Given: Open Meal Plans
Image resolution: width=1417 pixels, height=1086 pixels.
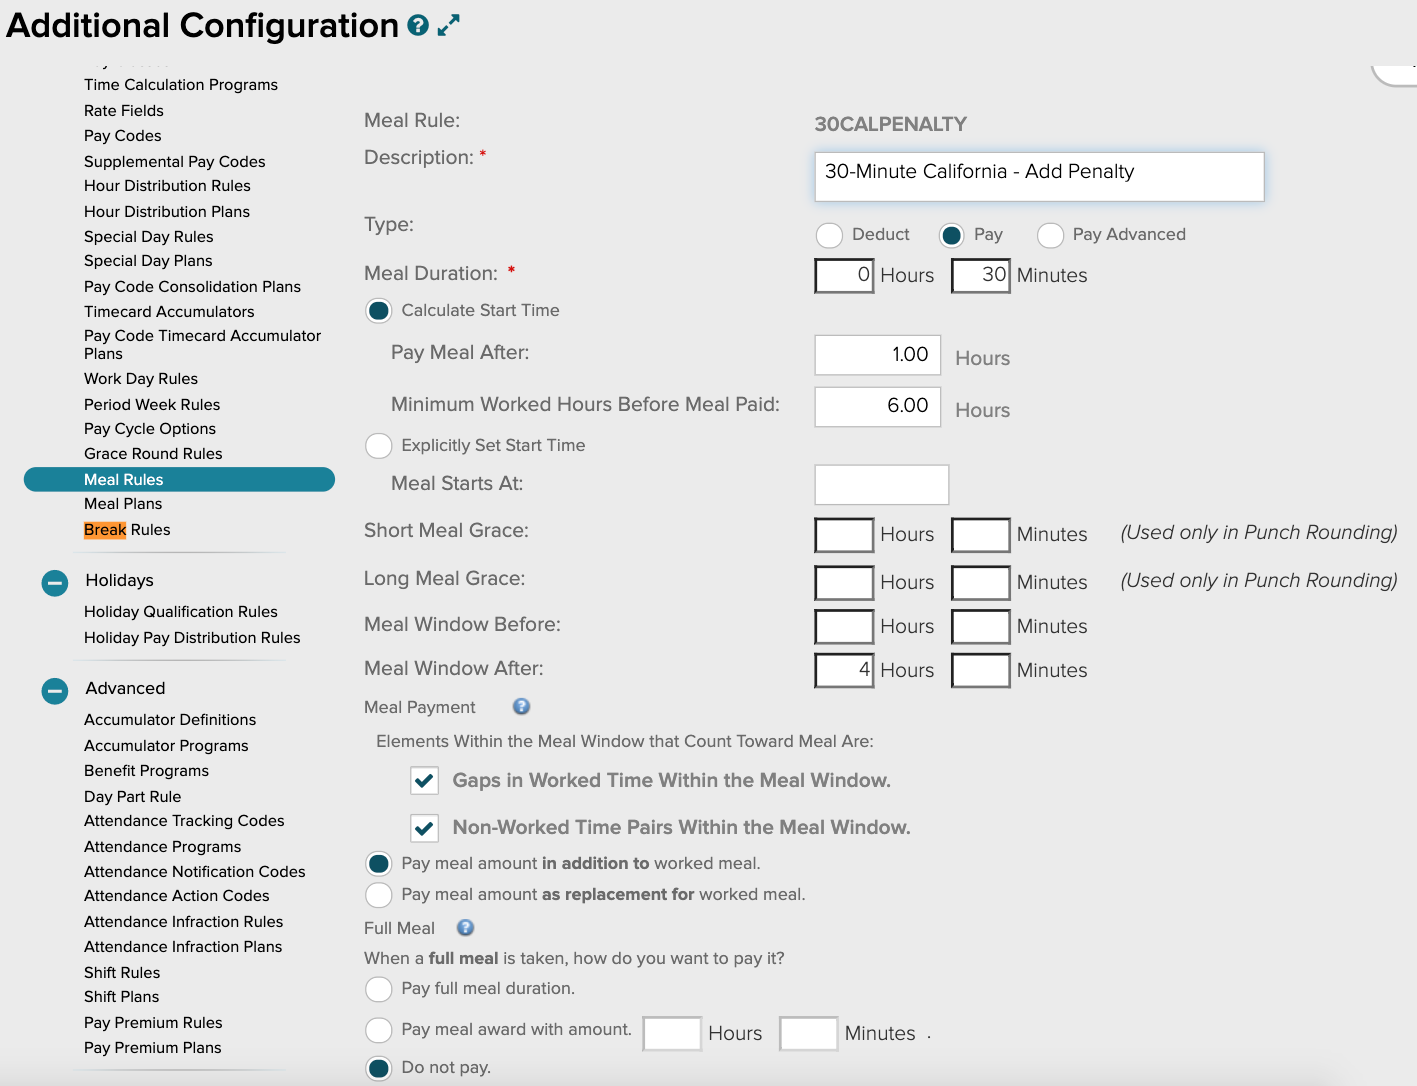Looking at the screenshot, I should (123, 504).
